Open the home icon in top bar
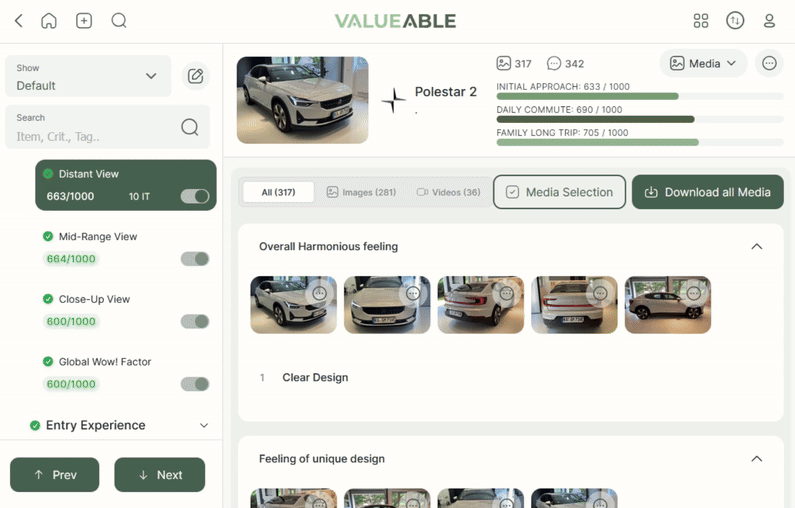Screen dimensions: 795x508 click(x=49, y=21)
